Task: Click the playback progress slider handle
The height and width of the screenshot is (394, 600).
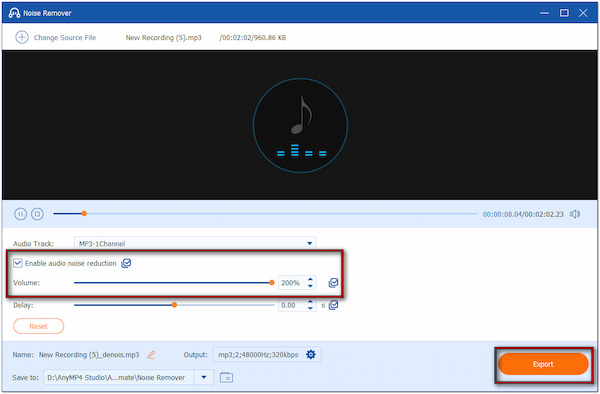Action: [x=84, y=213]
